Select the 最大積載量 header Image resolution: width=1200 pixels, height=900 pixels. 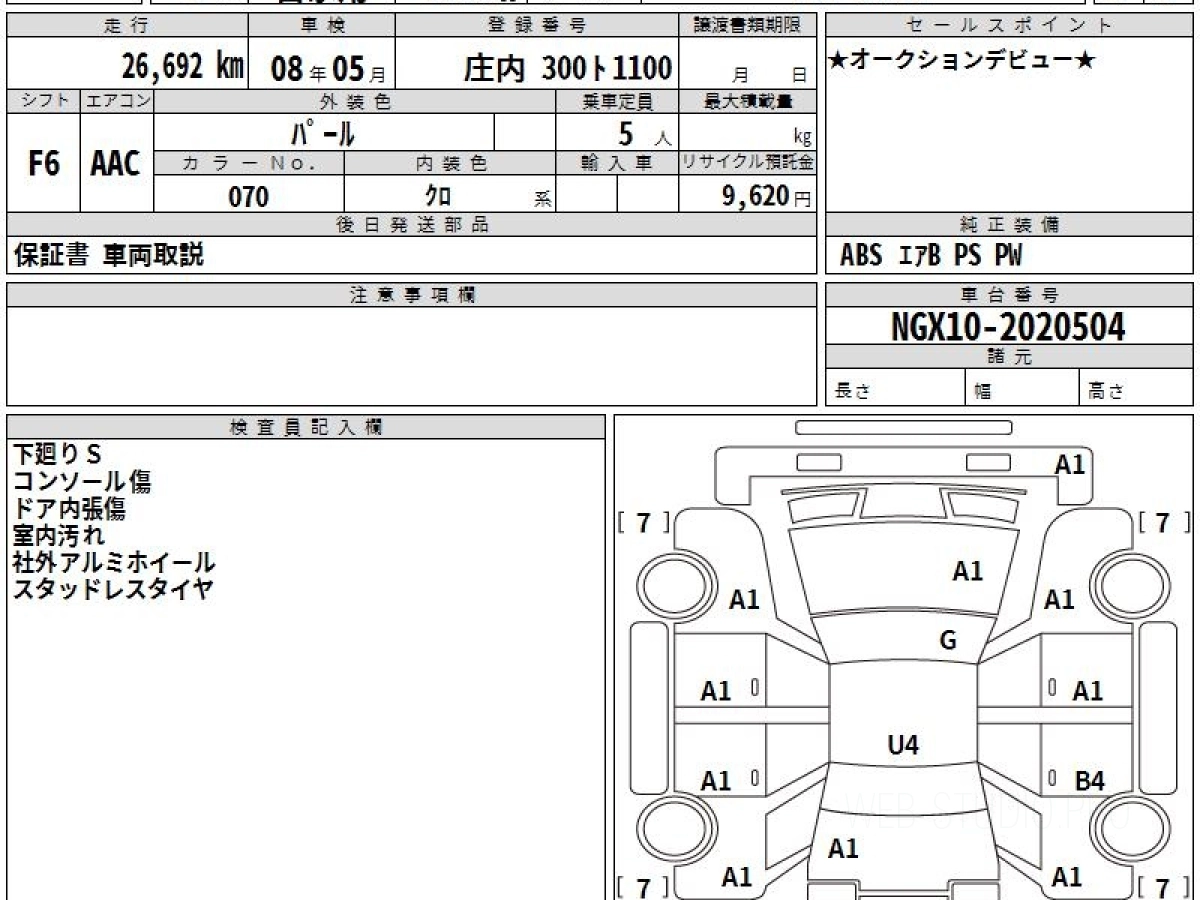(x=748, y=101)
